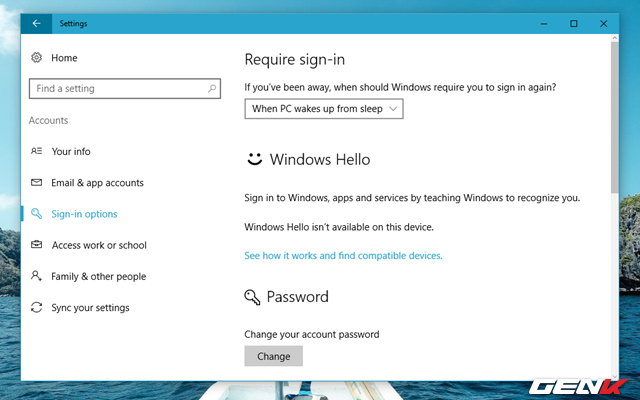Click the Your info person icon
640x400 pixels.
point(36,151)
